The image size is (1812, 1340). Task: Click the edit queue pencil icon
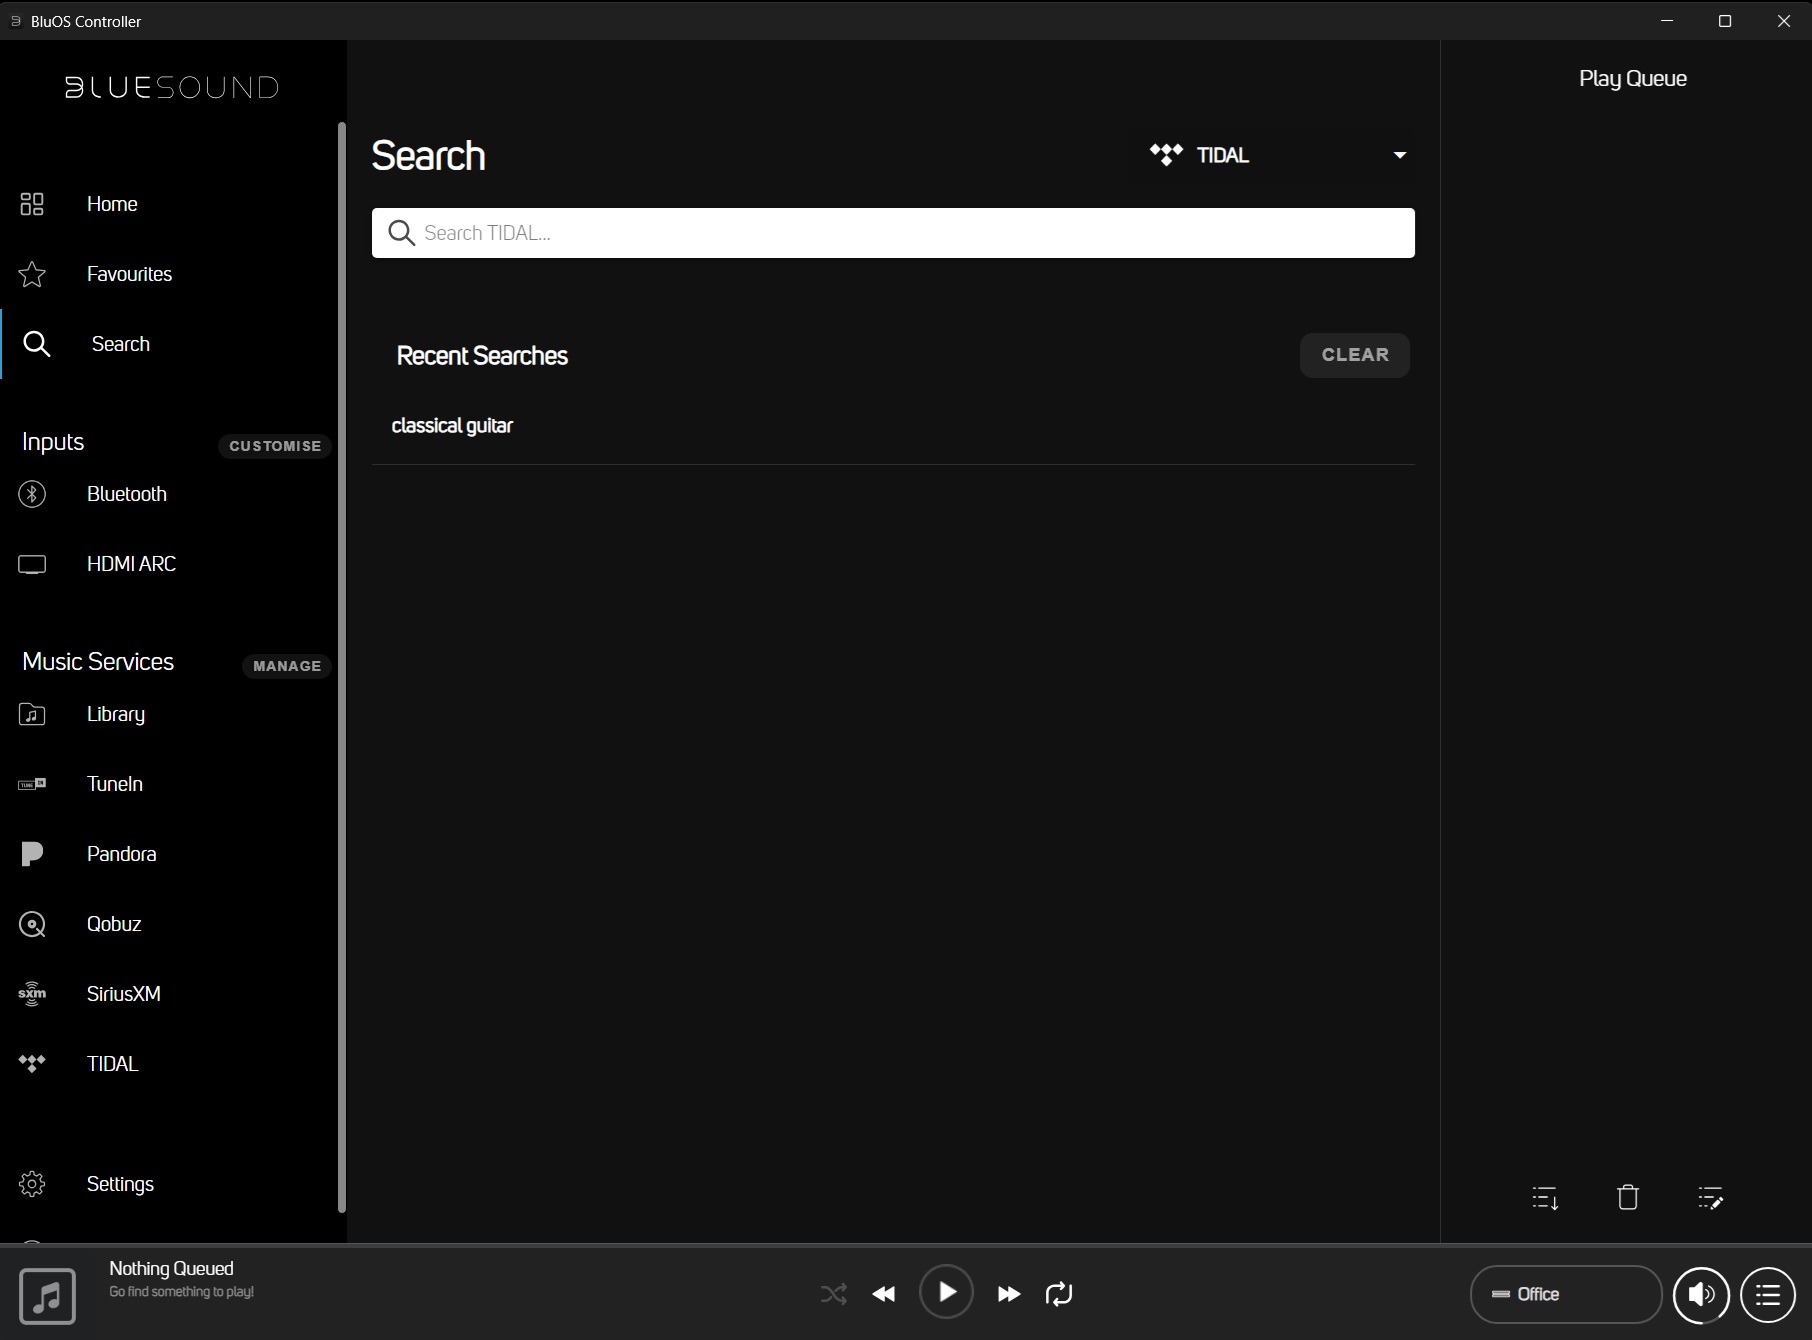tap(1710, 1197)
